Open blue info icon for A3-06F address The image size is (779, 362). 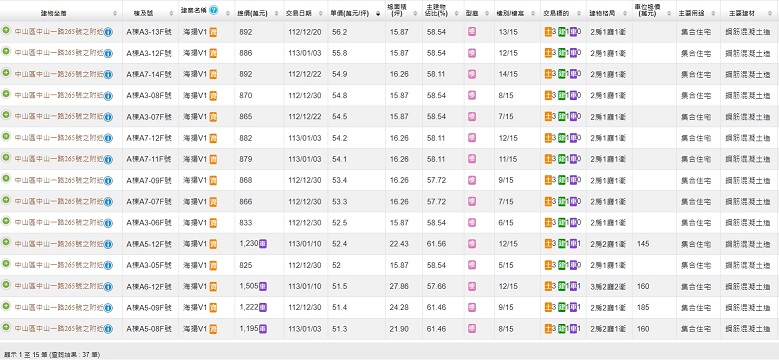(x=108, y=223)
